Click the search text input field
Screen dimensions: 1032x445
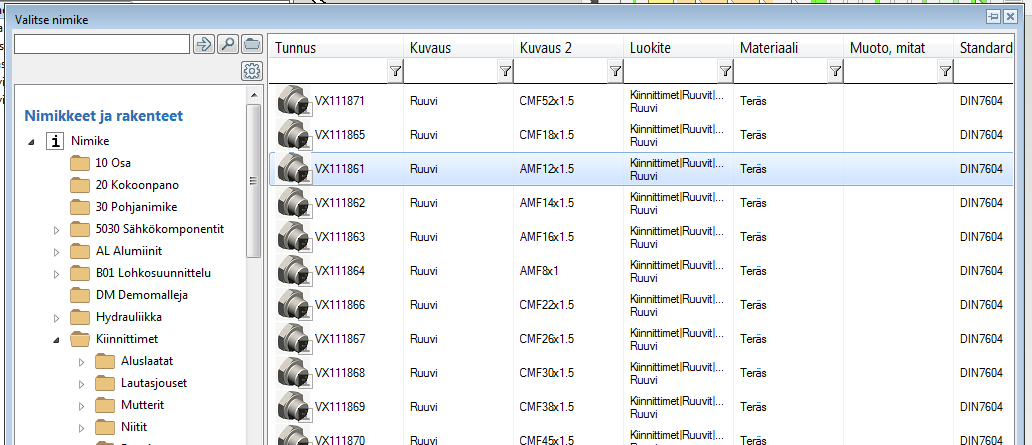[x=101, y=44]
